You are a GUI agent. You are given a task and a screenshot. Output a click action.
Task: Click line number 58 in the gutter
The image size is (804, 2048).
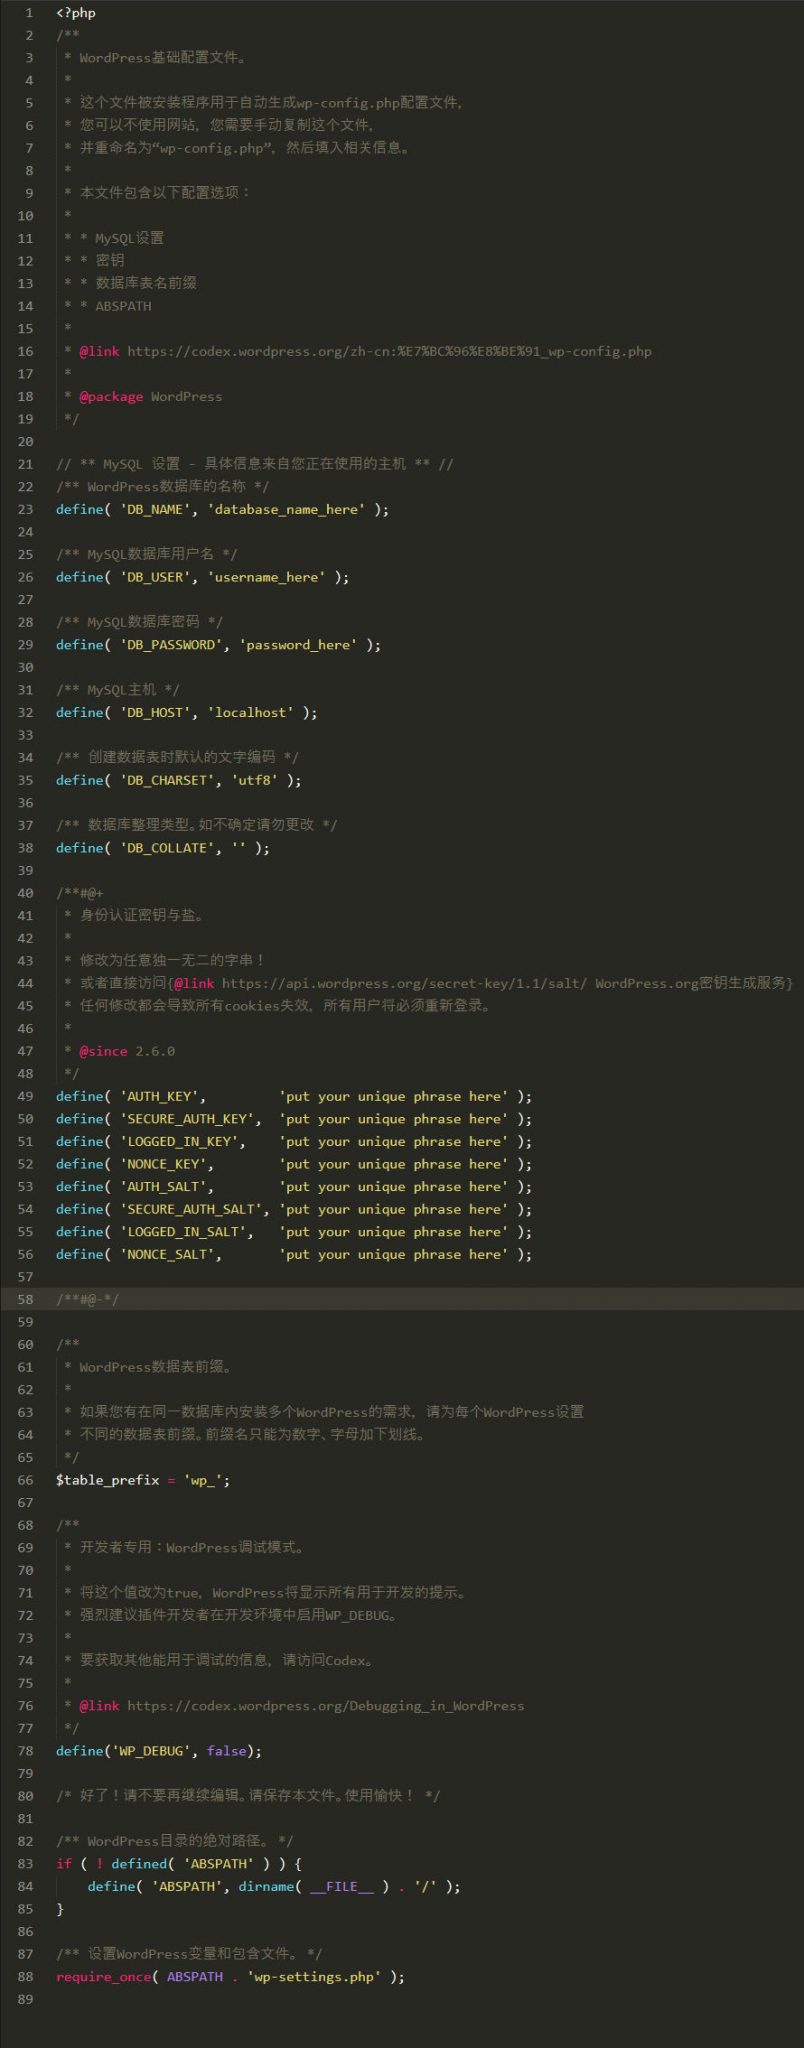(25, 1299)
